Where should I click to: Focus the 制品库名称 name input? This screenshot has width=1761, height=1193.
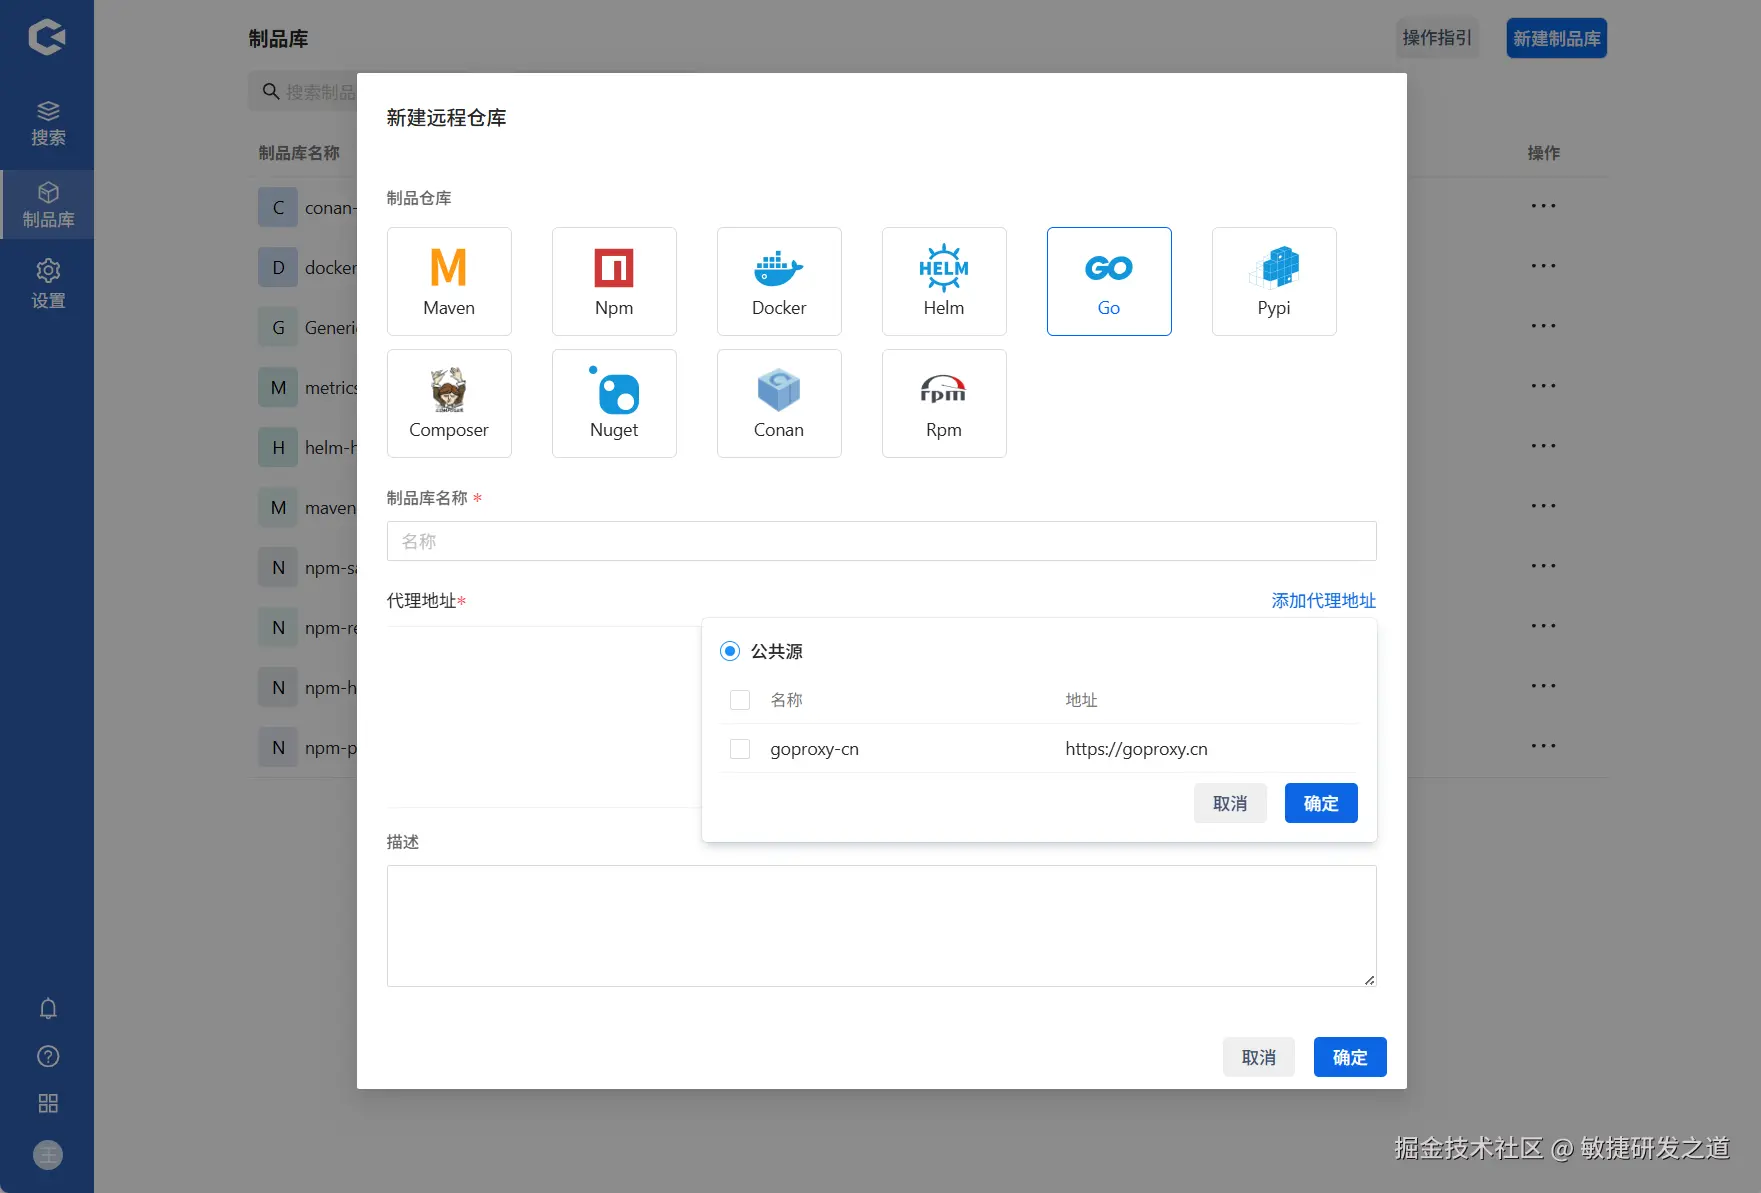pos(882,541)
